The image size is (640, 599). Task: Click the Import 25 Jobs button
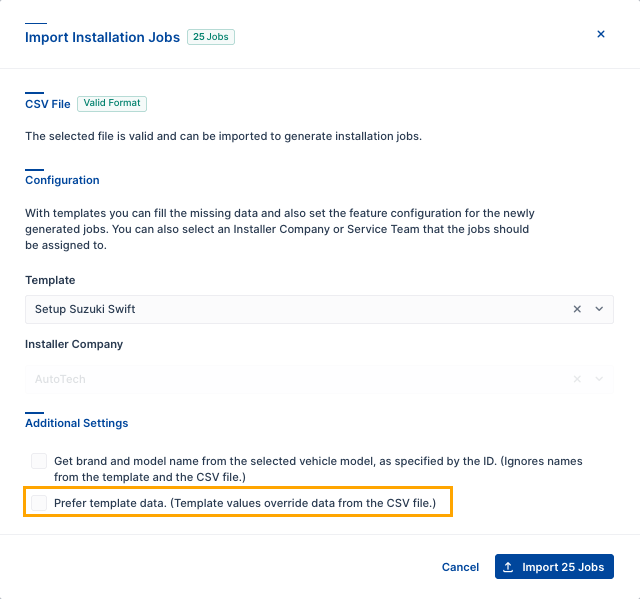[554, 567]
